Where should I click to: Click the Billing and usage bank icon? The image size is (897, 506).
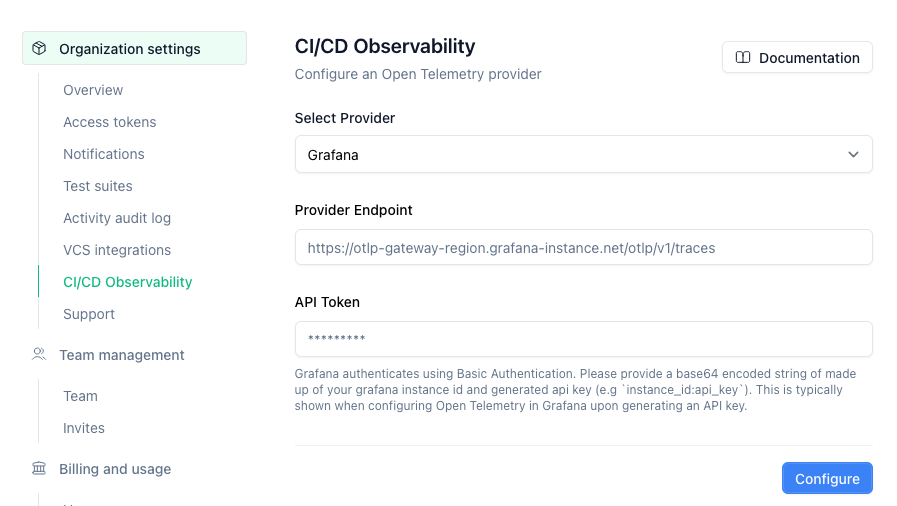click(x=39, y=469)
